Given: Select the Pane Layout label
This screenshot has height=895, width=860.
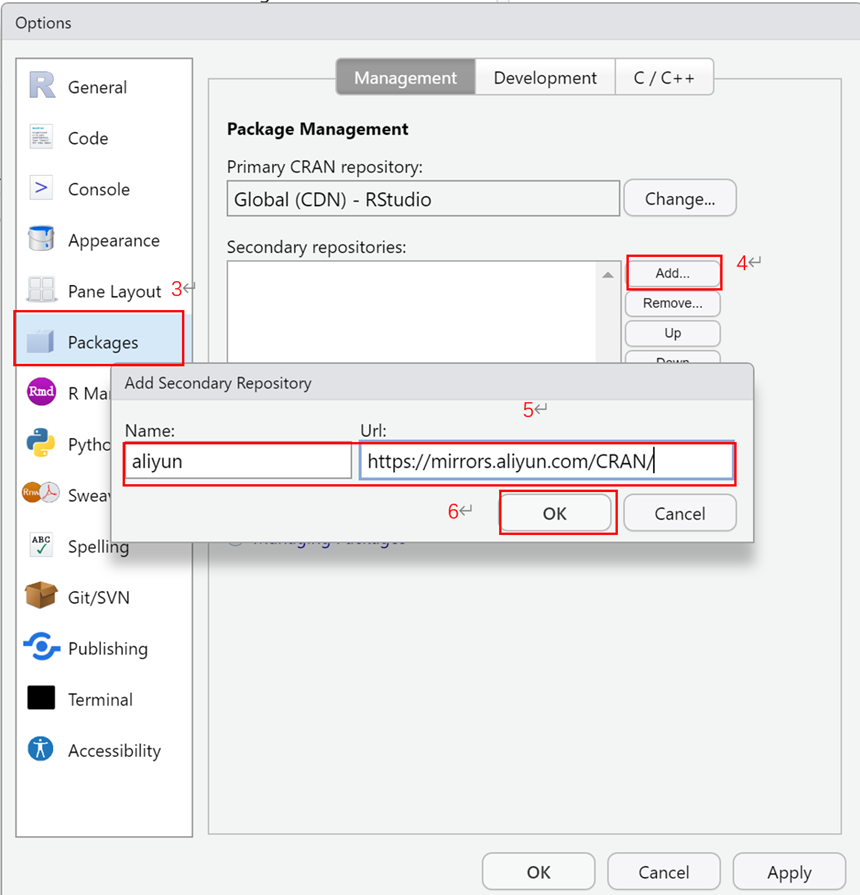Looking at the screenshot, I should pos(114,291).
